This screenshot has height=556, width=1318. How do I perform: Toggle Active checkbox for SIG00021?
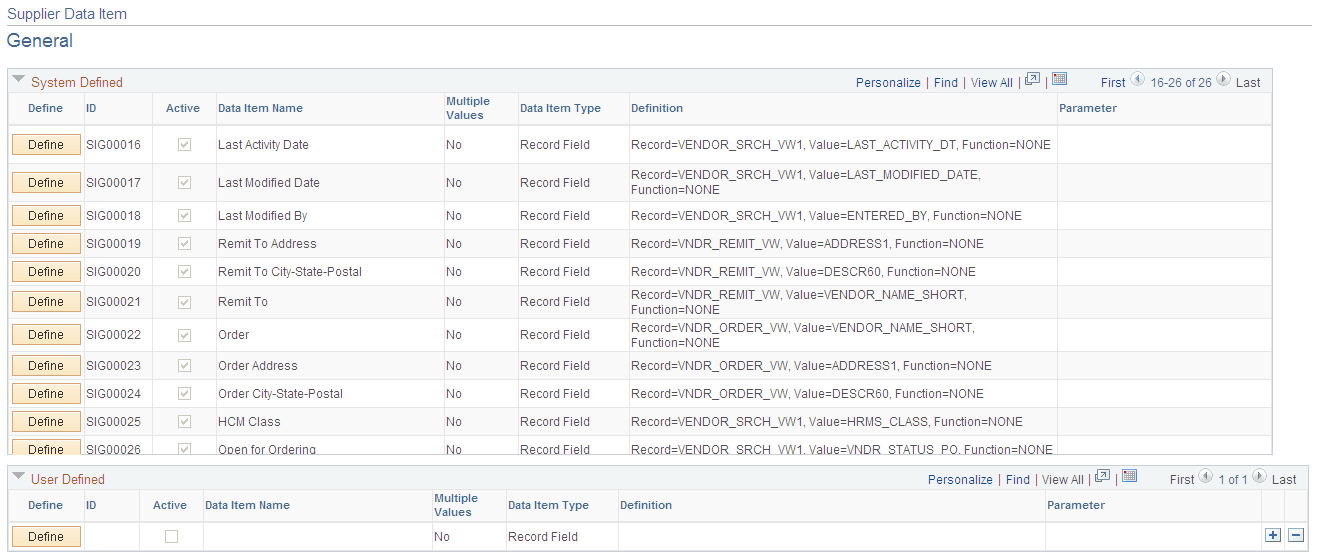click(x=184, y=301)
